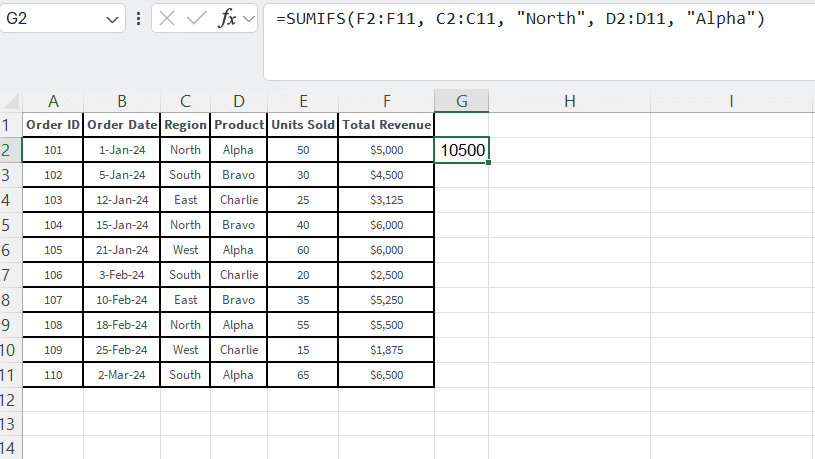Click the 'Region' header cell
Viewport: 815px width, 459px height.
(x=185, y=125)
